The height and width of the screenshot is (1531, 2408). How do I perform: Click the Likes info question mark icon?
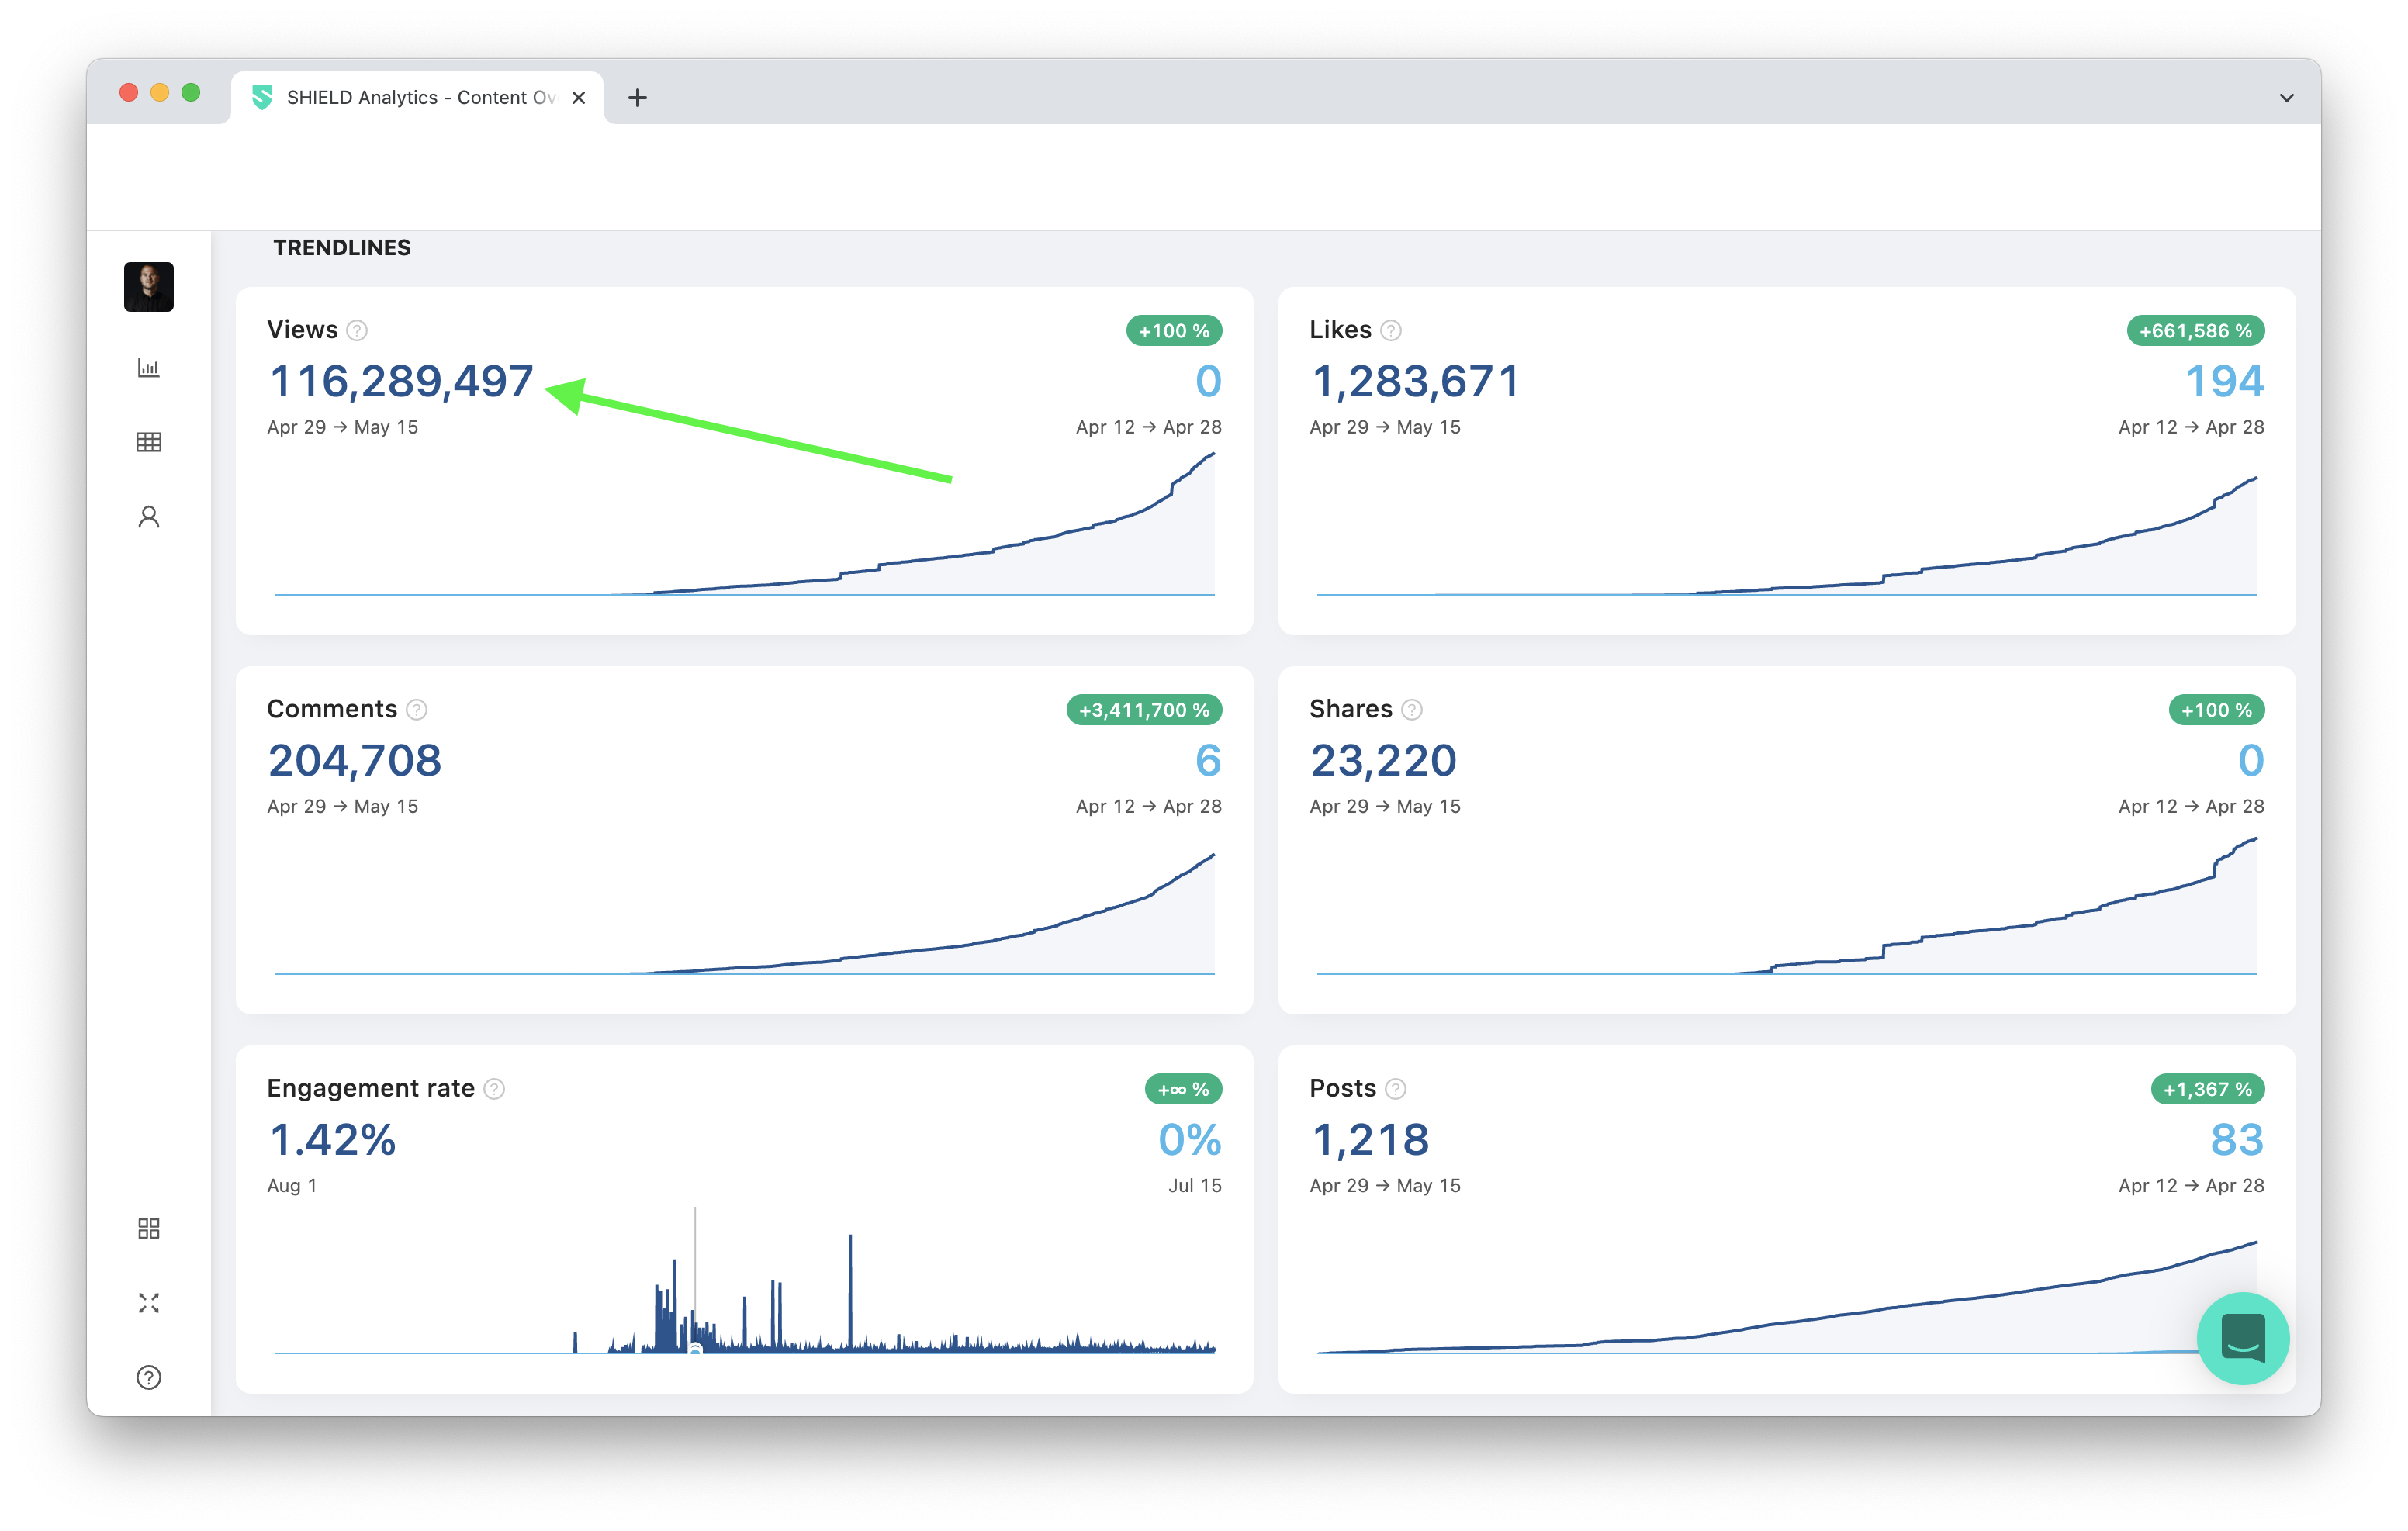(1391, 330)
